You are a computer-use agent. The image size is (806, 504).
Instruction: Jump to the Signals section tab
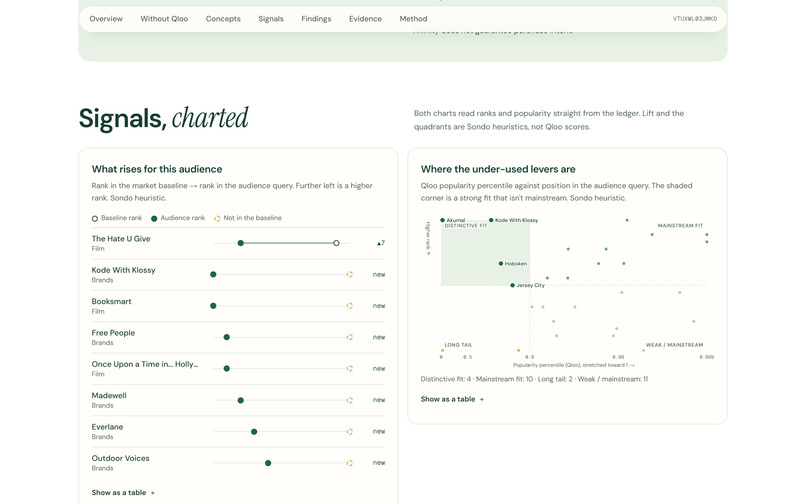coord(271,19)
